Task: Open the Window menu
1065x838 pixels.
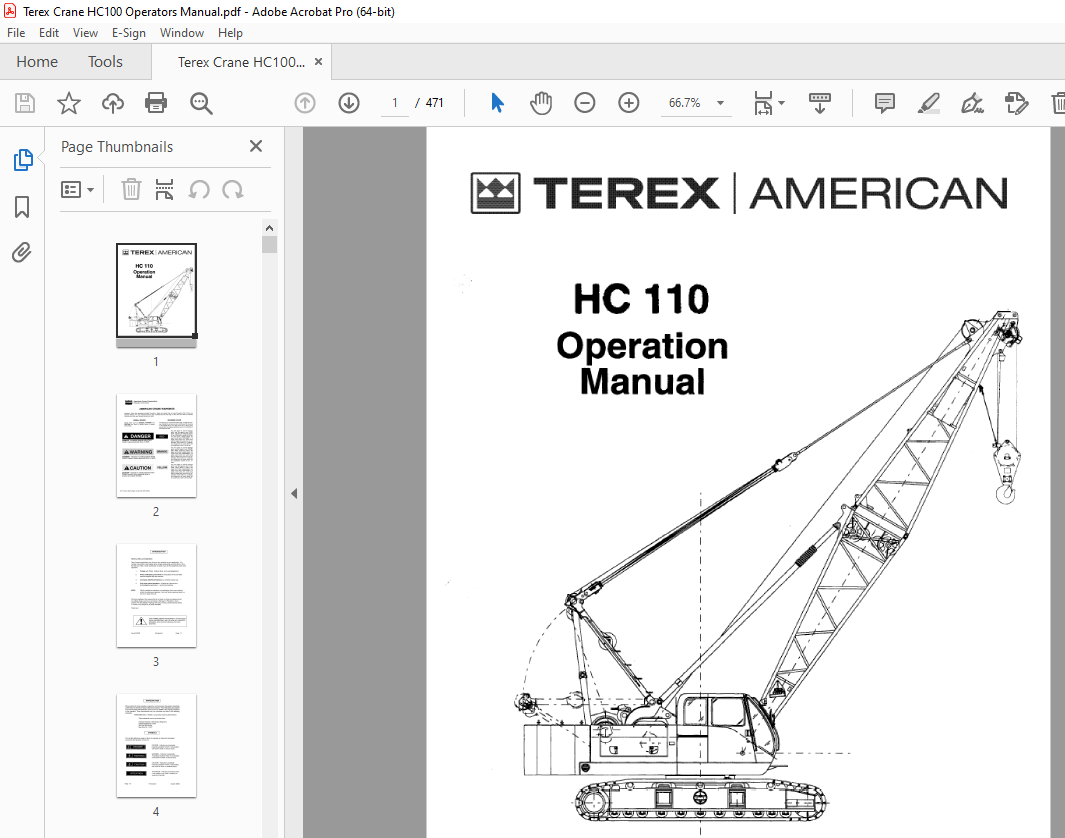Action: pyautogui.click(x=181, y=33)
